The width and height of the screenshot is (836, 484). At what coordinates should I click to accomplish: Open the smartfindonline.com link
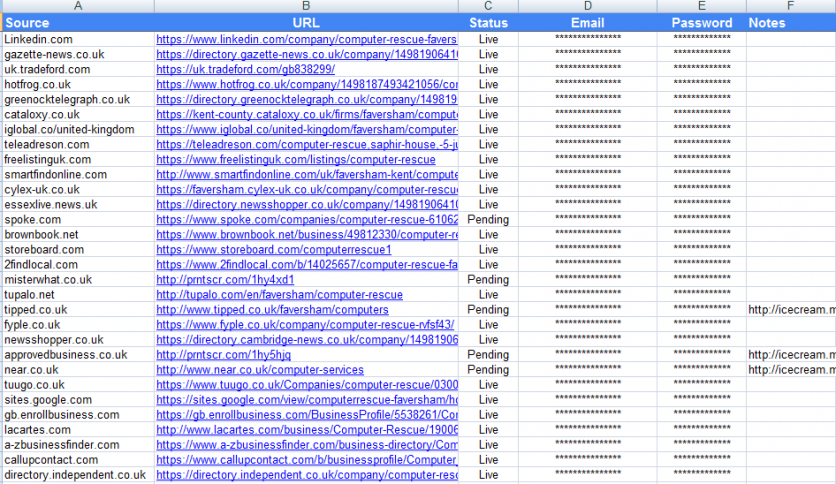coord(307,174)
